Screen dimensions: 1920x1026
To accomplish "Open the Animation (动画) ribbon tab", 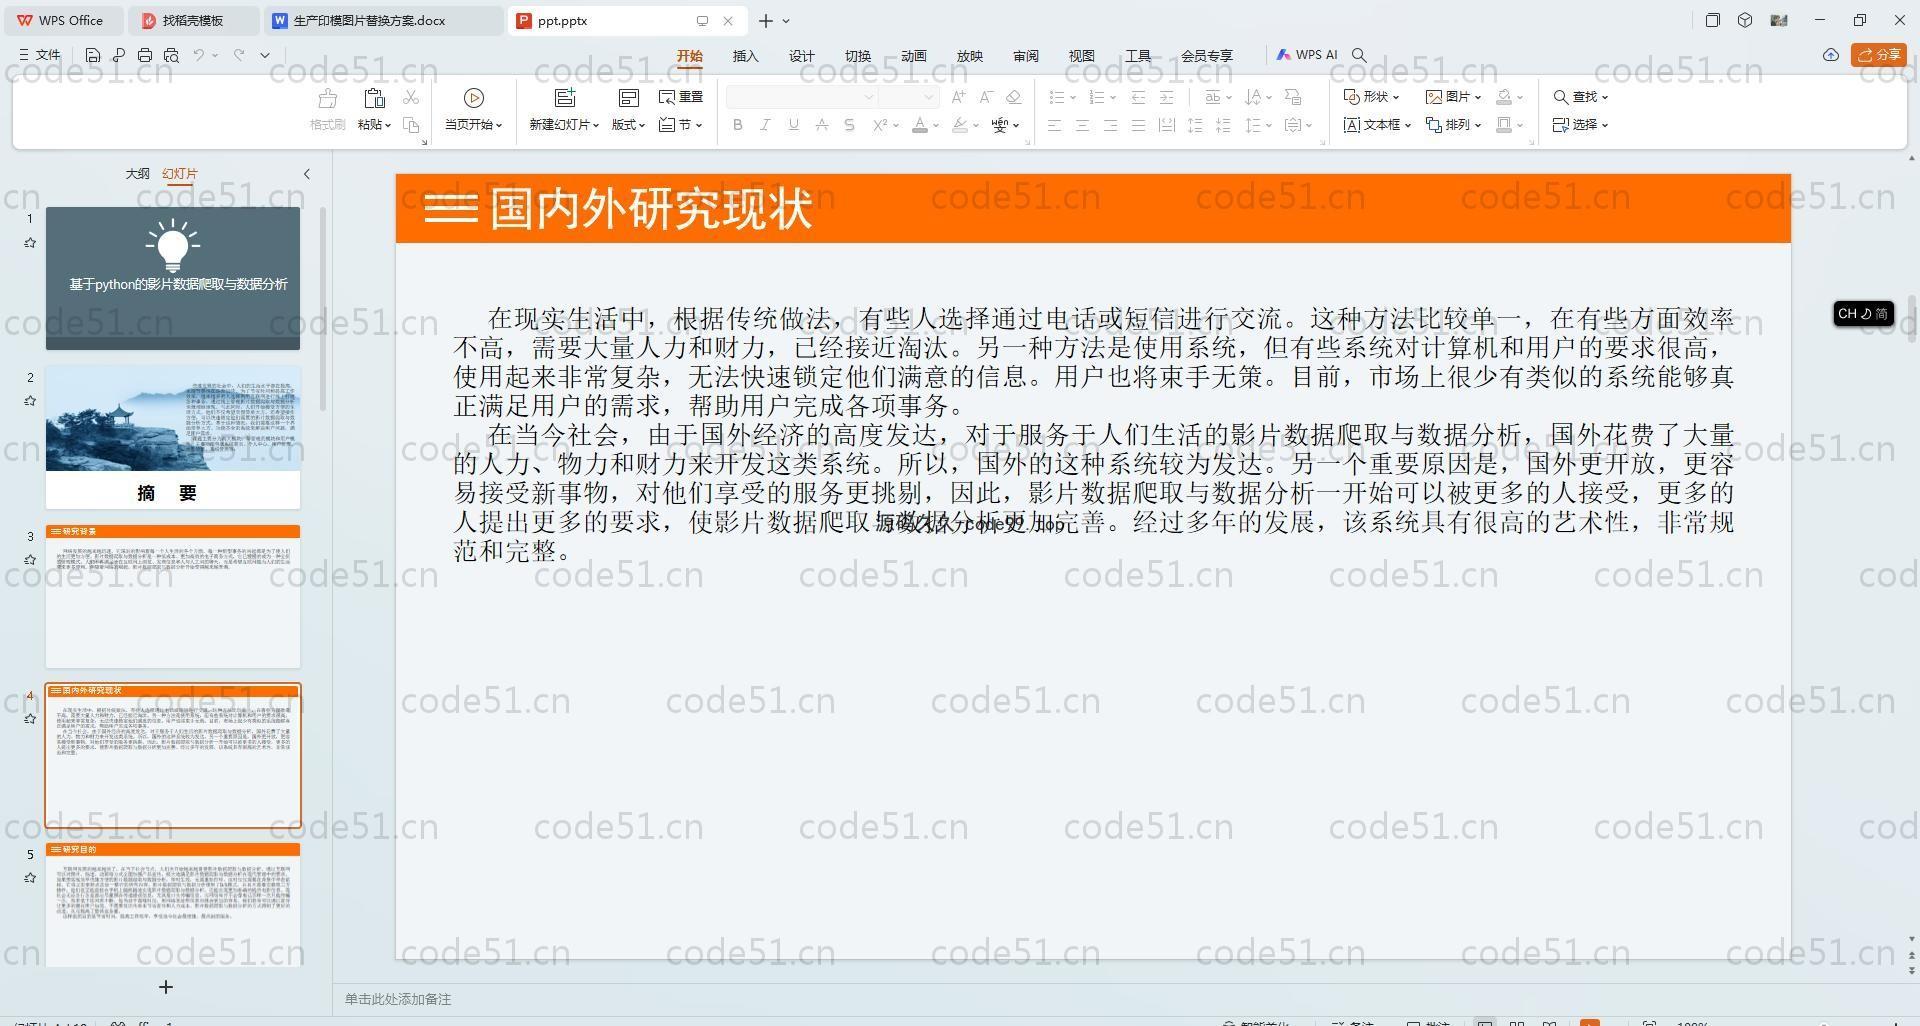I will (x=913, y=56).
